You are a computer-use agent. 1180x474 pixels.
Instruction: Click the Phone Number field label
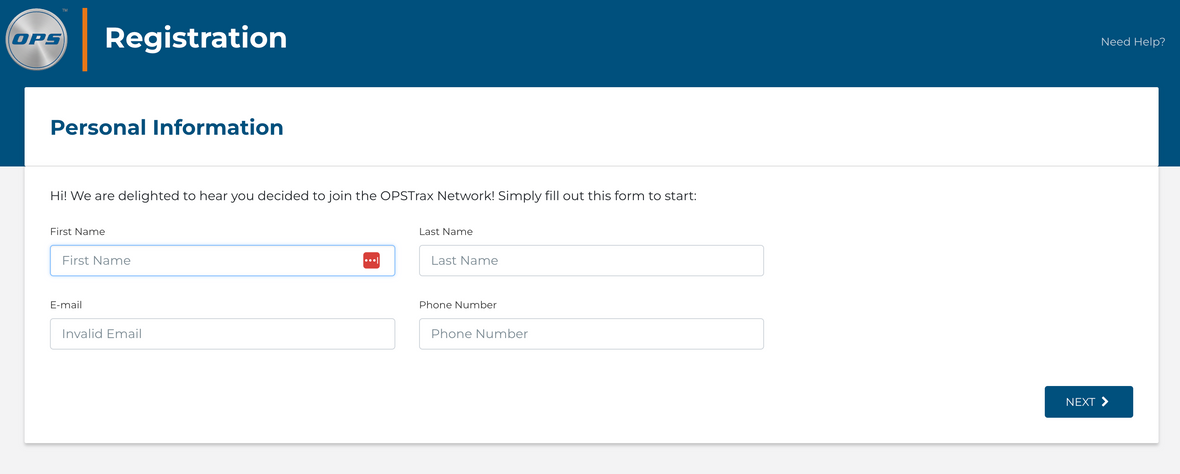pos(457,305)
